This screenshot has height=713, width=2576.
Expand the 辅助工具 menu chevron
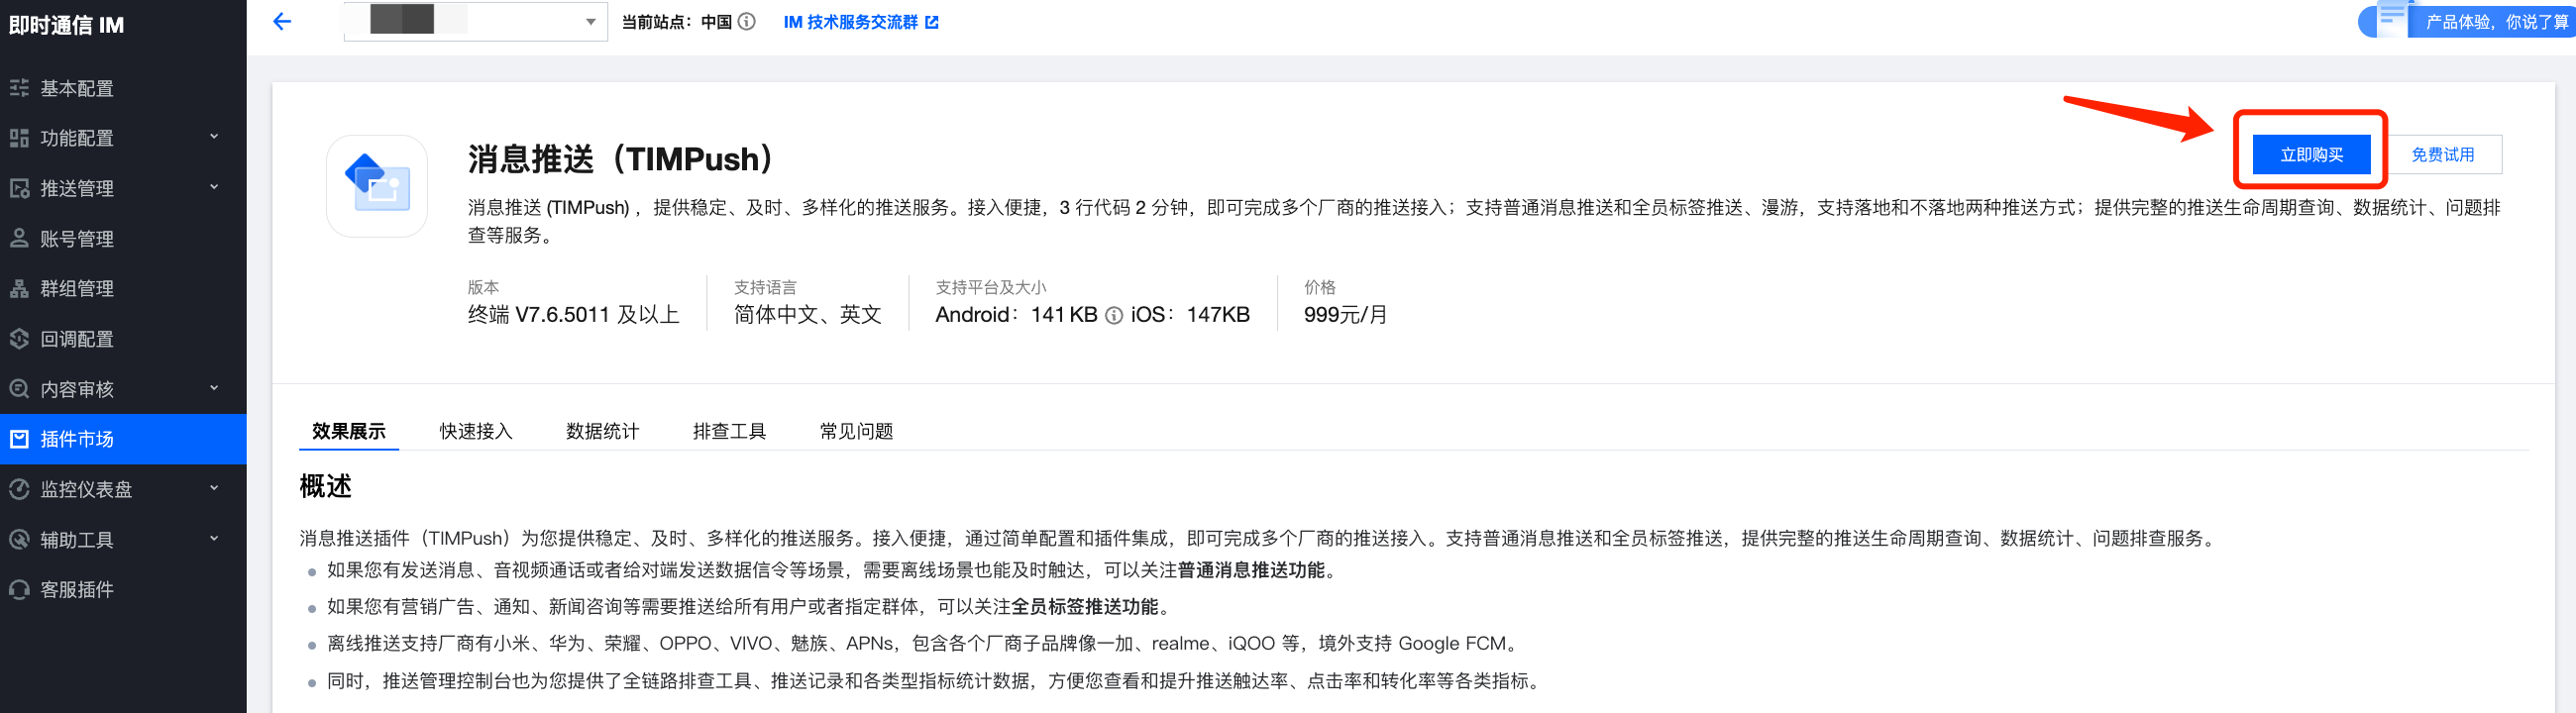(214, 538)
